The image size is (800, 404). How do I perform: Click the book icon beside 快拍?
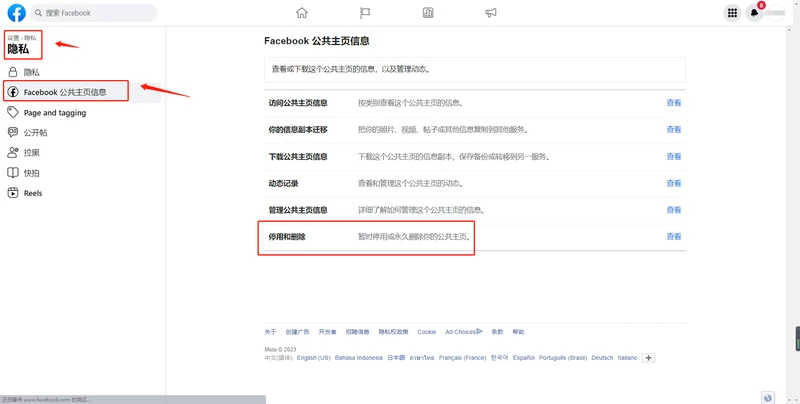click(13, 173)
